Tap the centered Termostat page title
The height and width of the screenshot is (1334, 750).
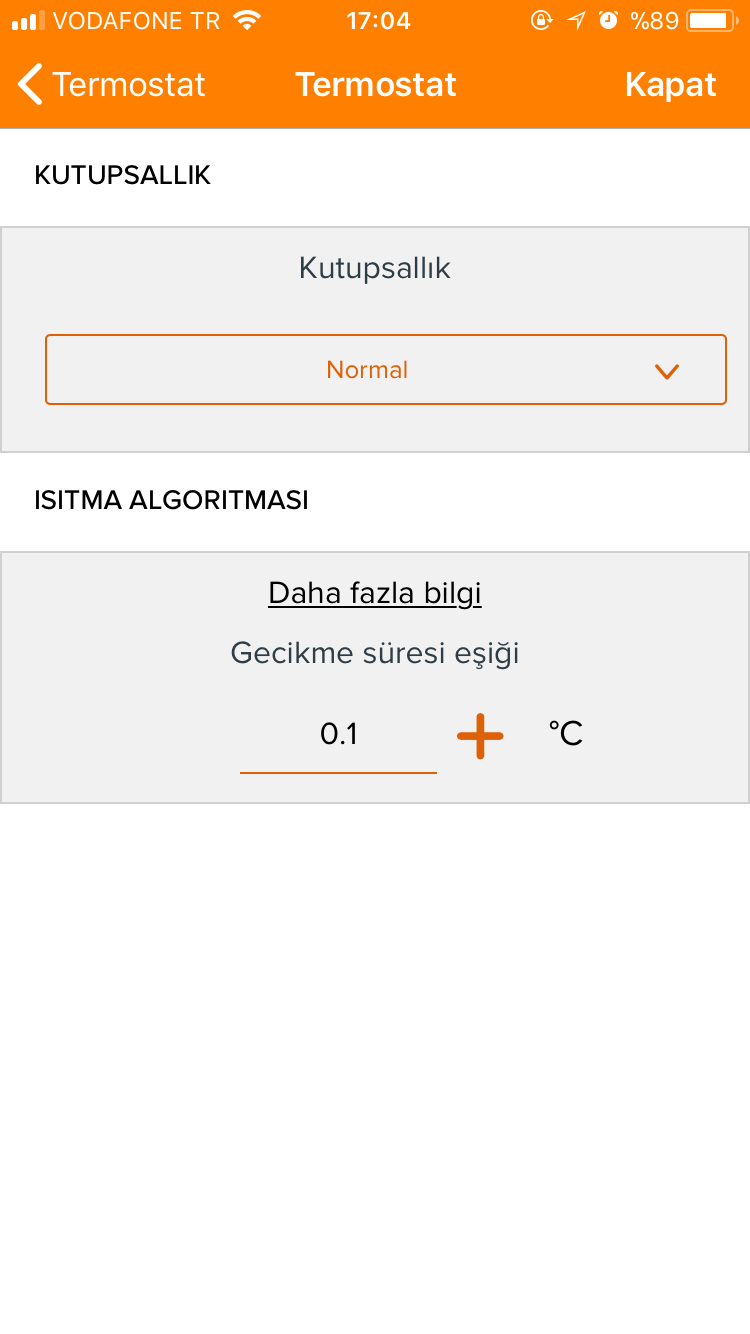point(376,85)
